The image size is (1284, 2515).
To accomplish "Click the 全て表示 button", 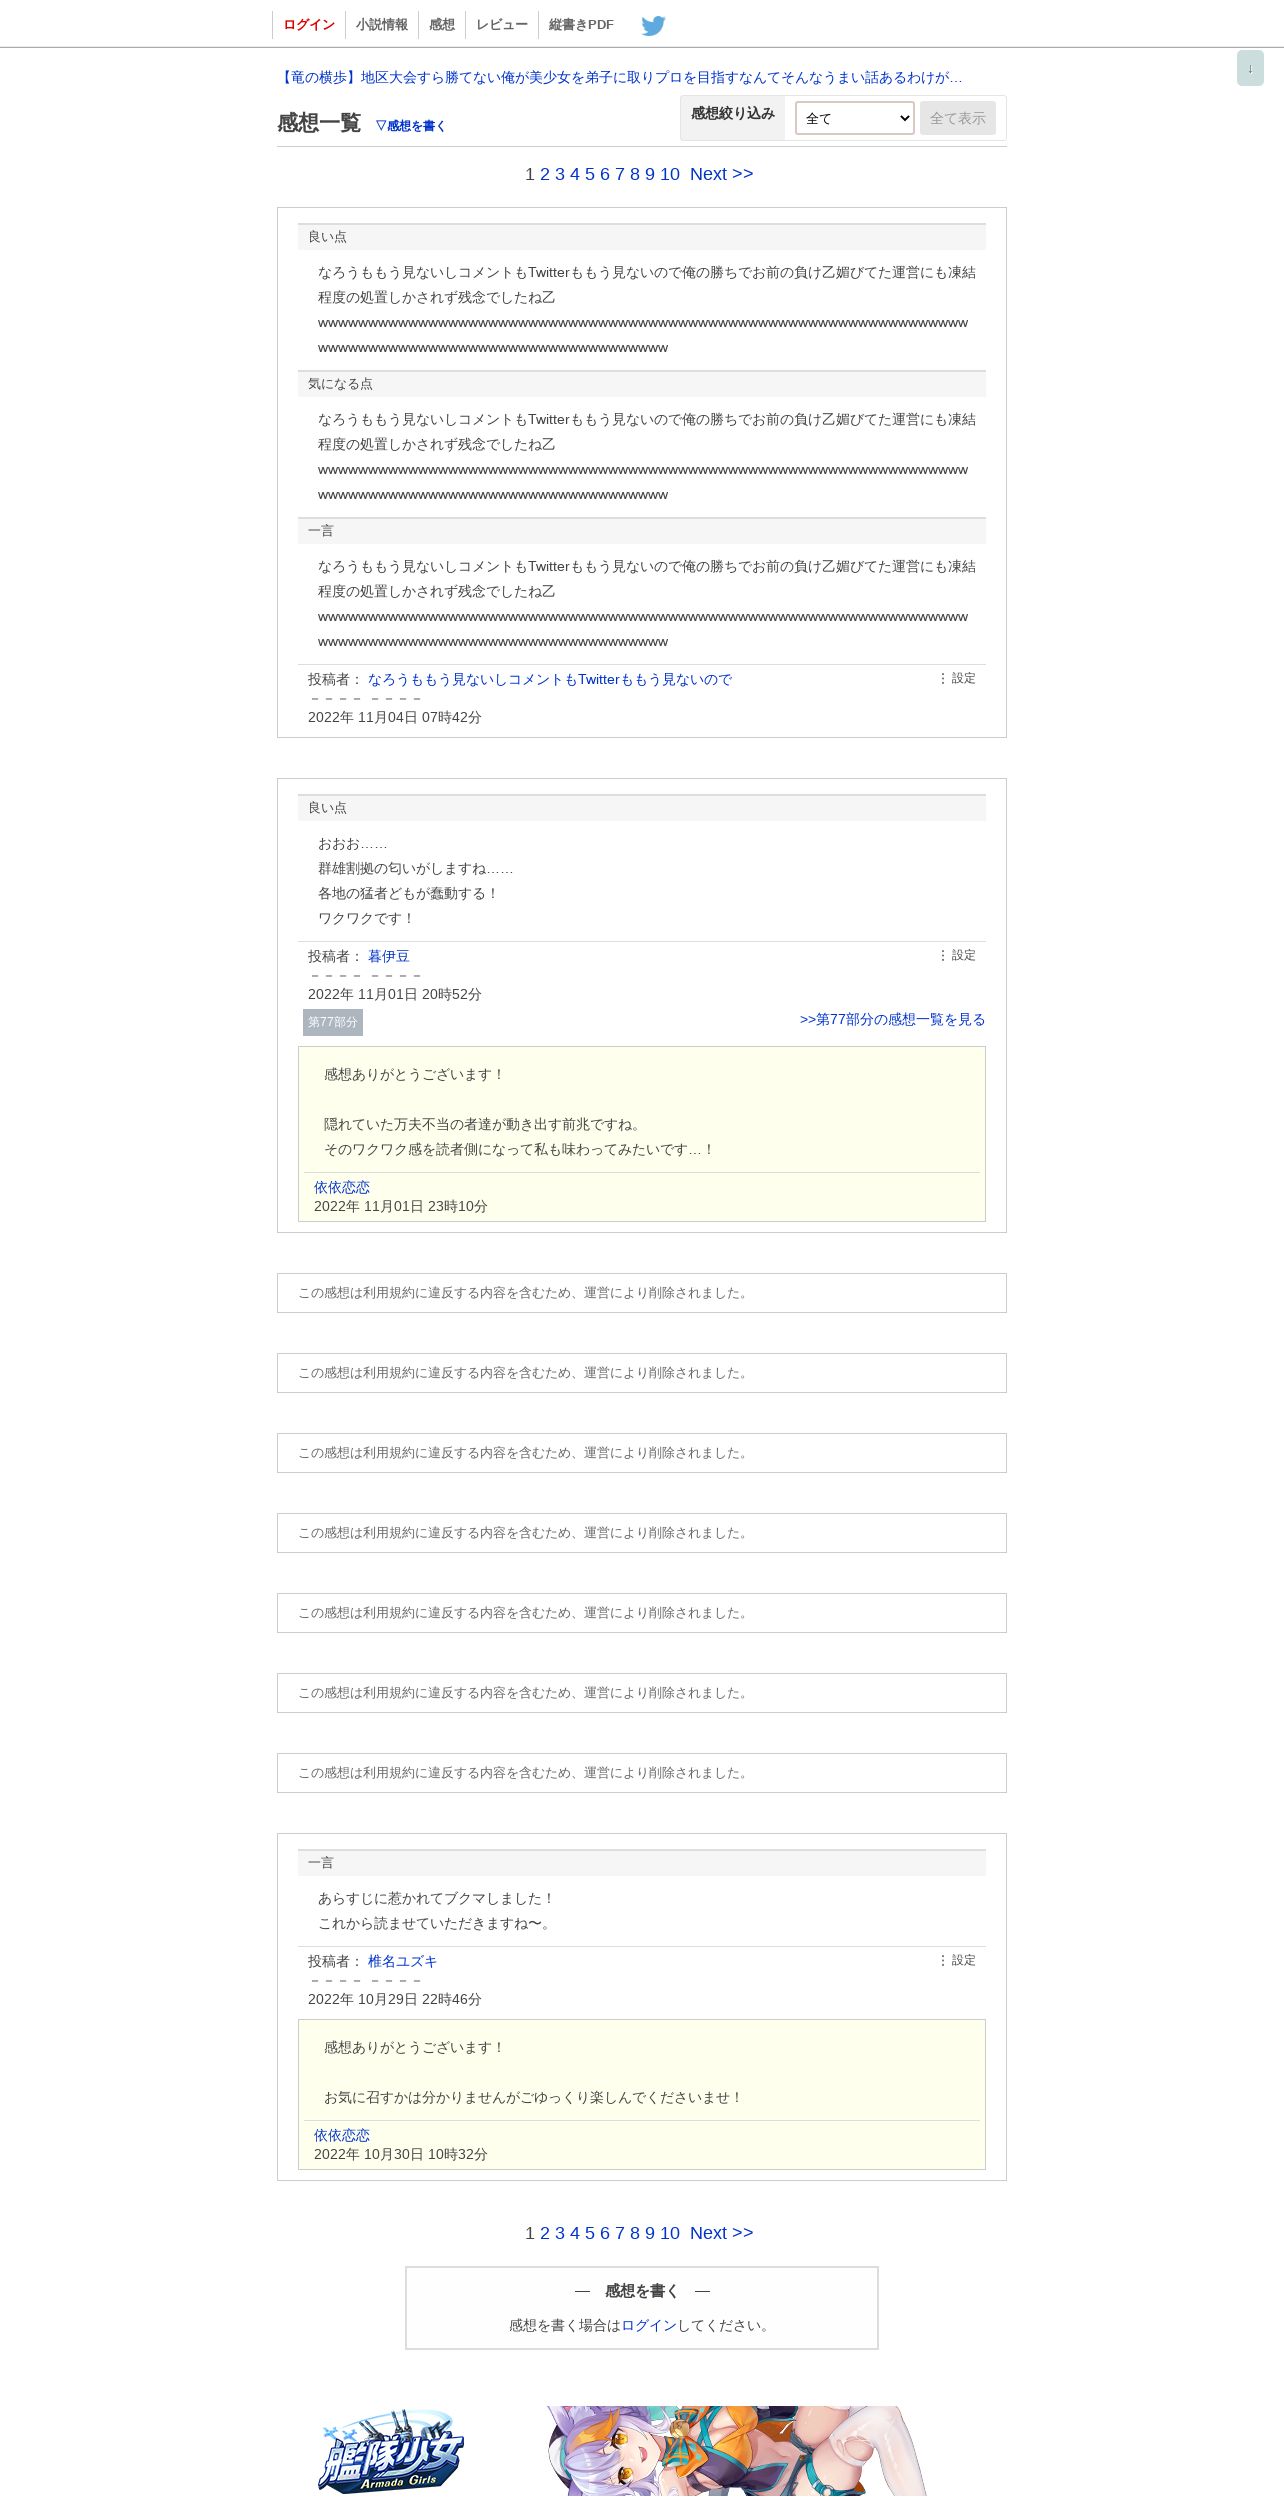I will point(958,118).
